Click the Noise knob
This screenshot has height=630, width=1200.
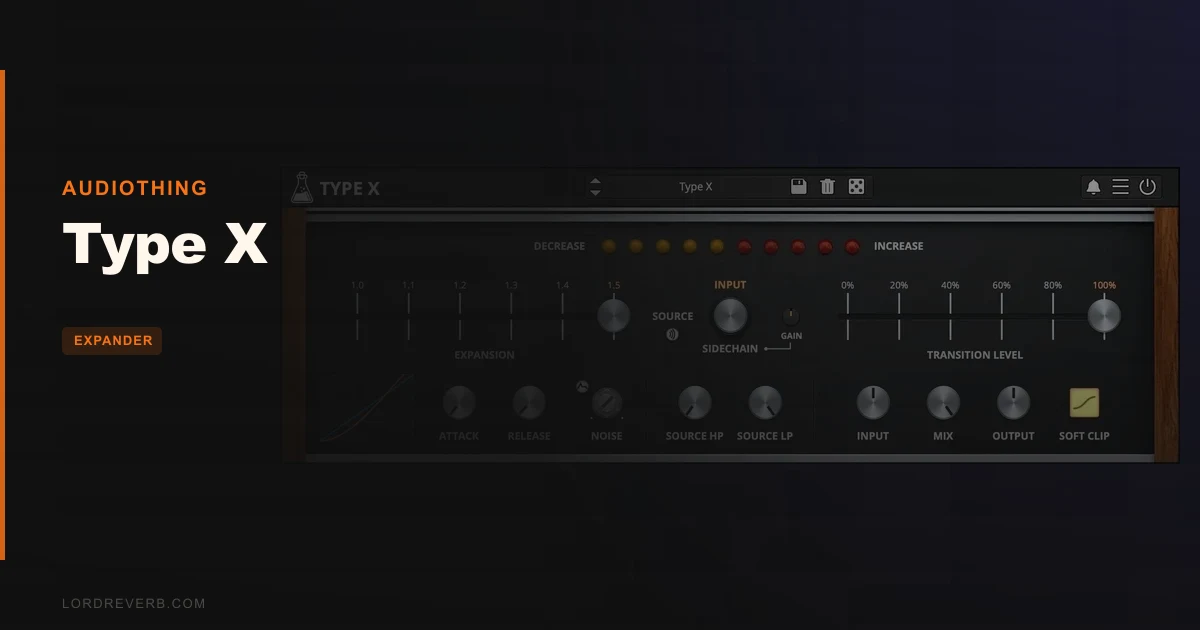tap(606, 403)
